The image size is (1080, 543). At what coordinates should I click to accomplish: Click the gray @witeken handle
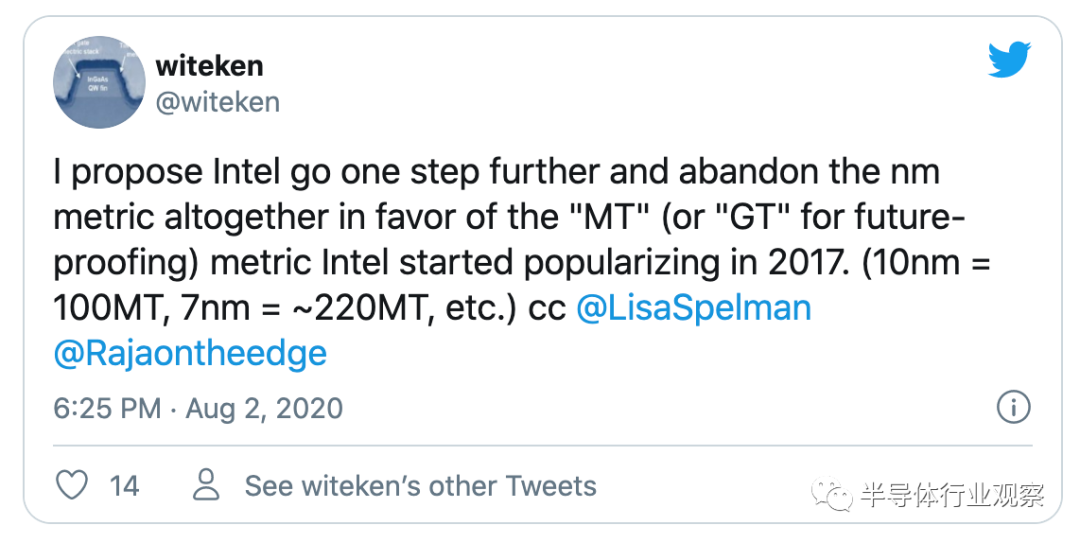click(218, 102)
